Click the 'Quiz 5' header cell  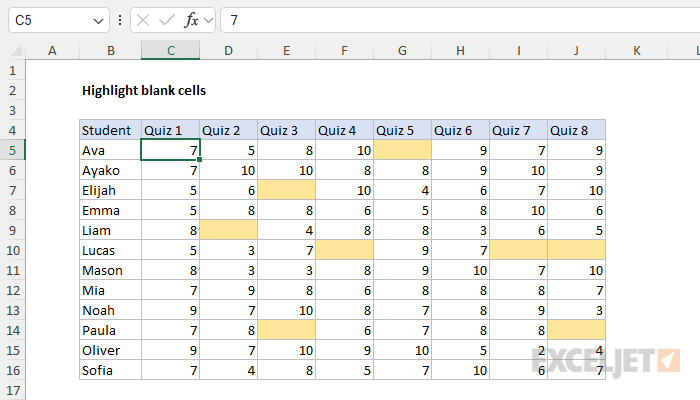(403, 130)
